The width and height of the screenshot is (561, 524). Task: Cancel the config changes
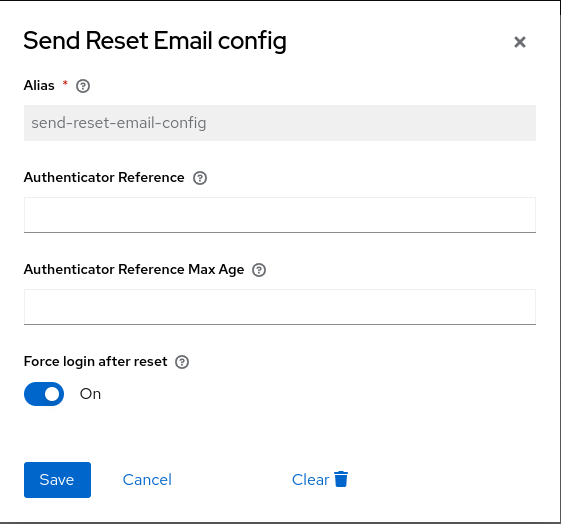[147, 480]
